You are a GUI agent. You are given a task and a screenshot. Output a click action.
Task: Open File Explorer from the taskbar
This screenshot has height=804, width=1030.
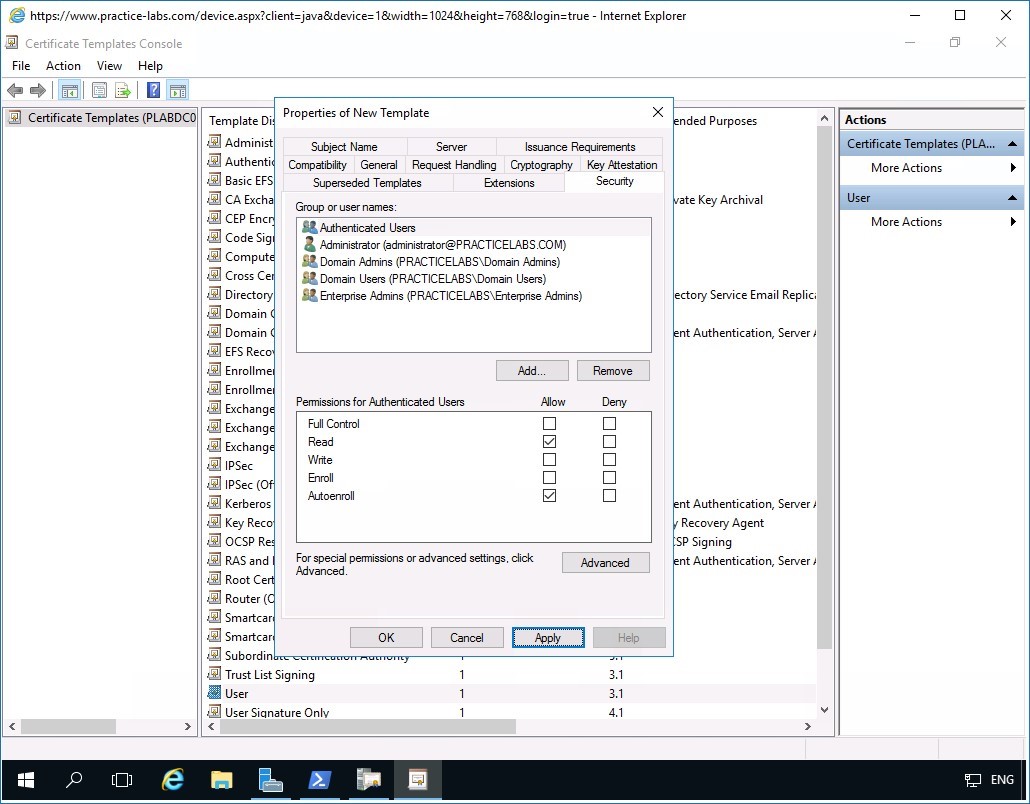221,780
